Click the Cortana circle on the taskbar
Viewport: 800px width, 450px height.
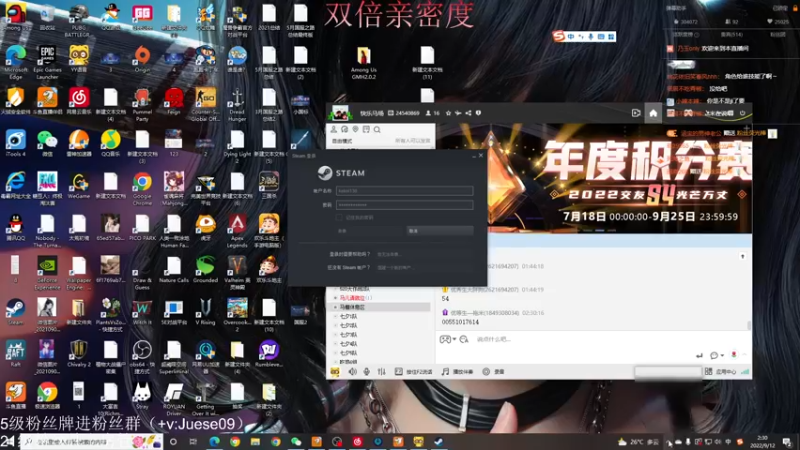[x=173, y=442]
